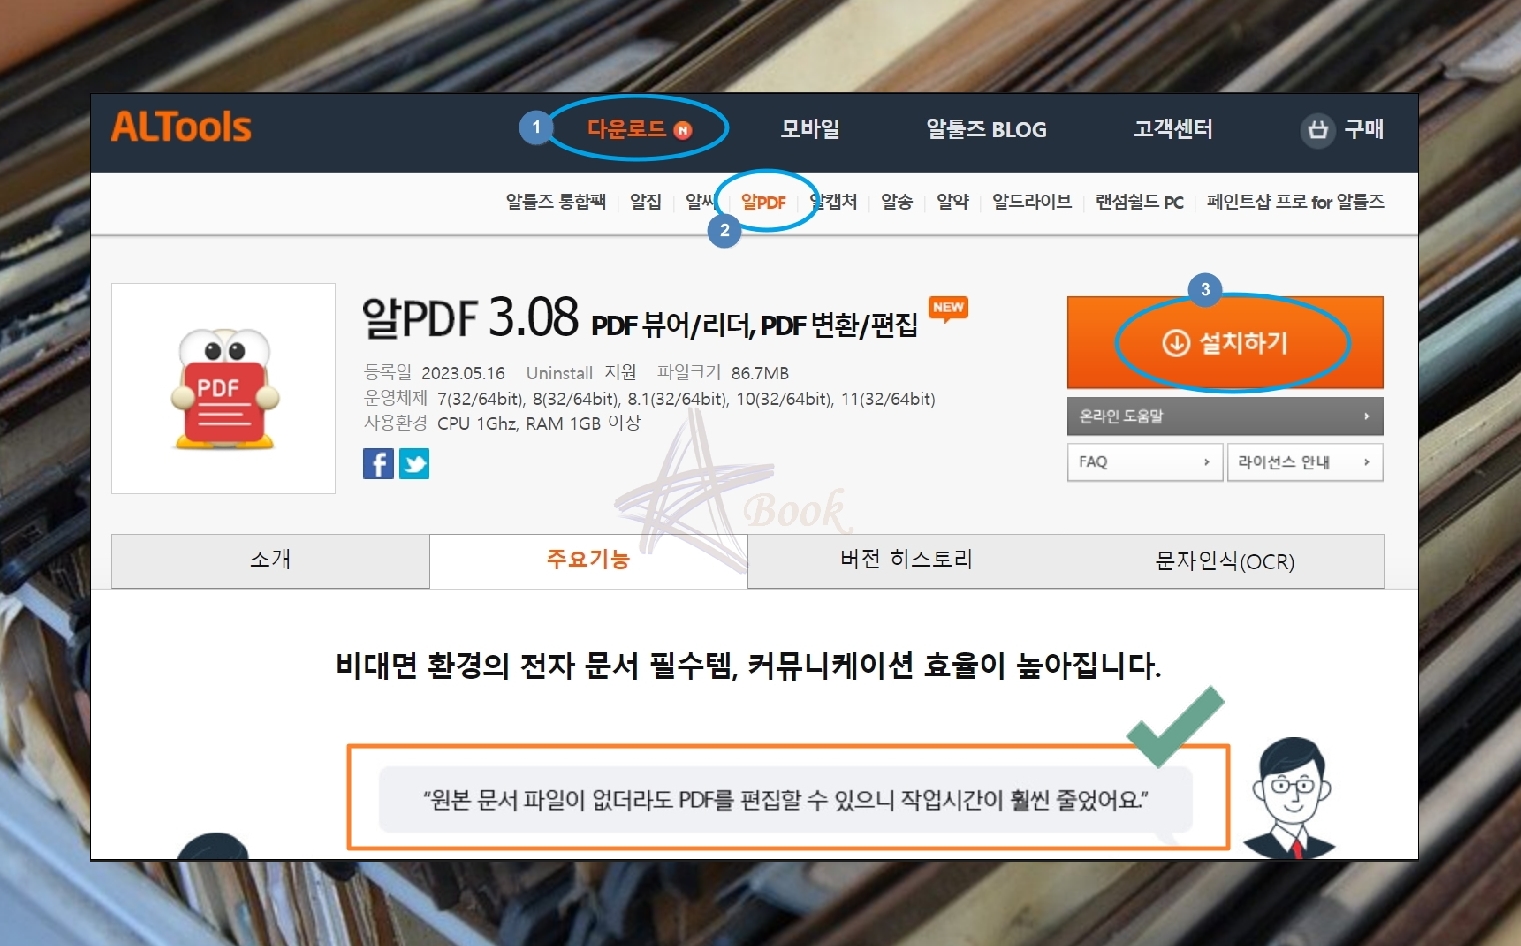
Task: Share on Facebook icon
Action: [x=378, y=464]
